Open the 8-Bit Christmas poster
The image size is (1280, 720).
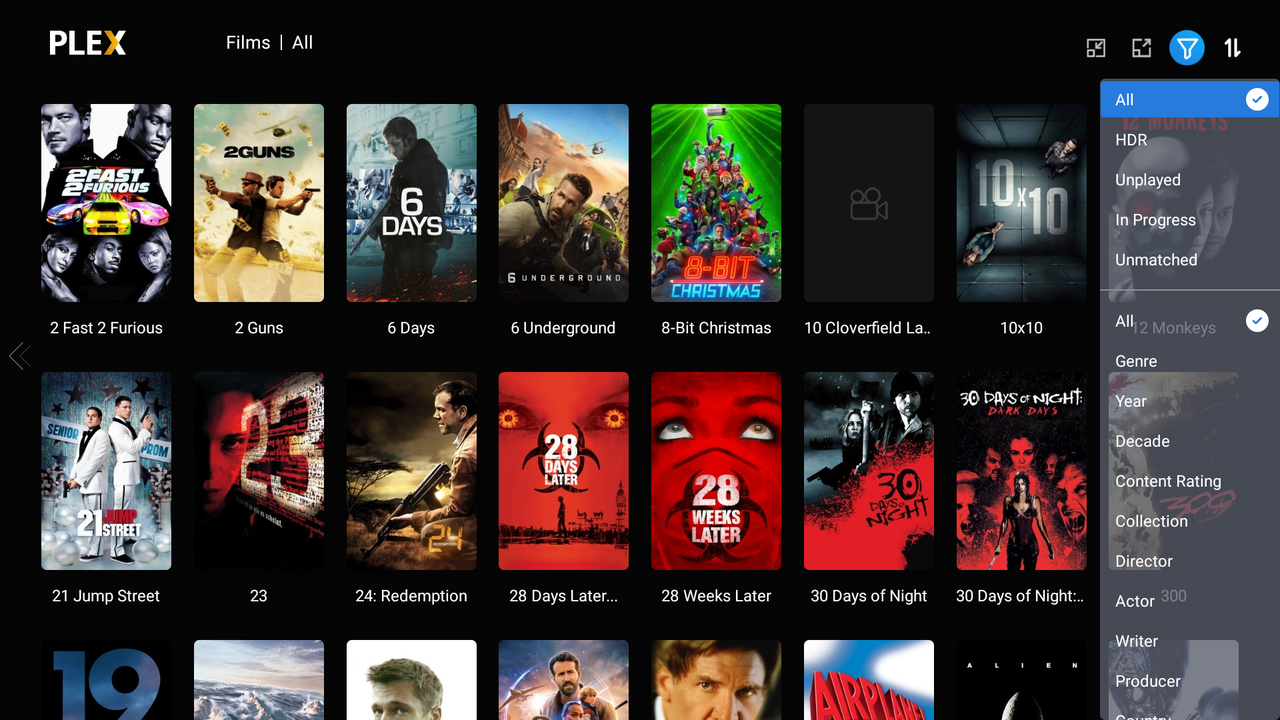(x=716, y=203)
